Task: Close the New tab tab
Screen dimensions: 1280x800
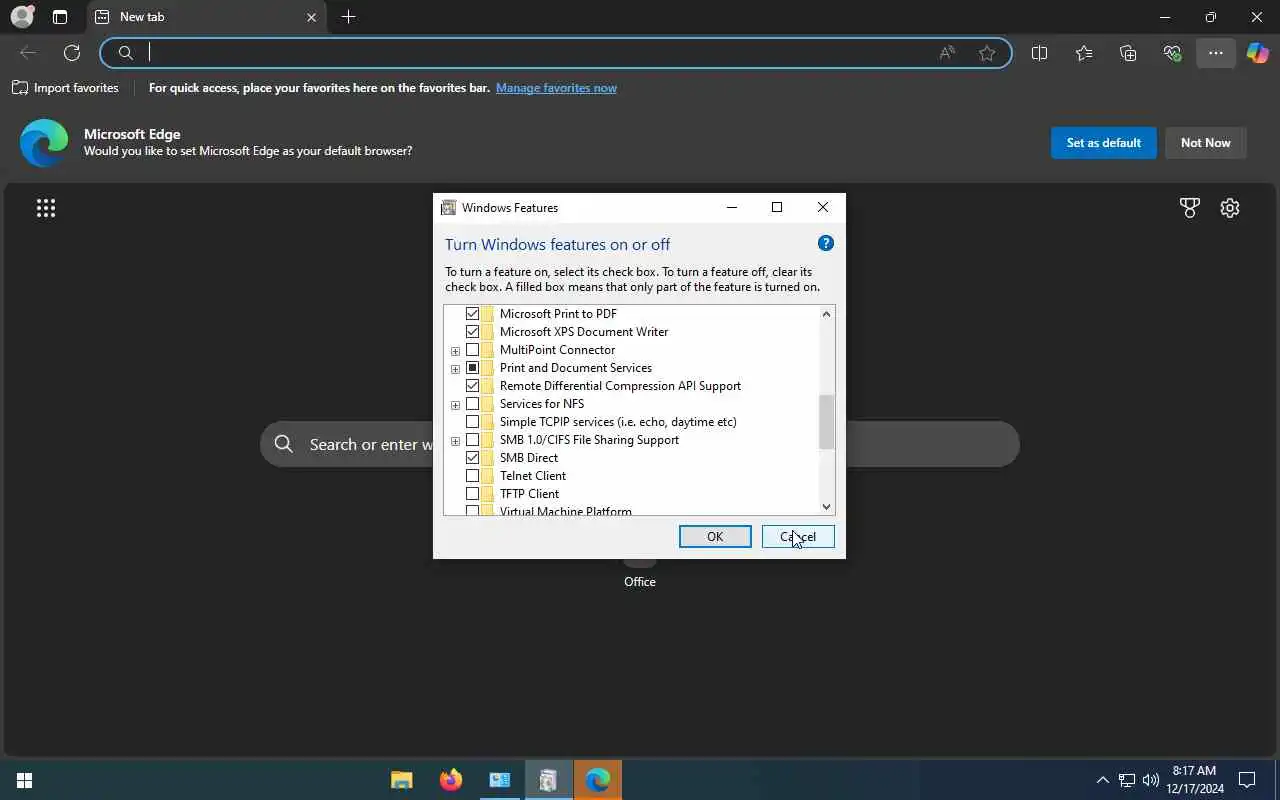Action: (x=311, y=17)
